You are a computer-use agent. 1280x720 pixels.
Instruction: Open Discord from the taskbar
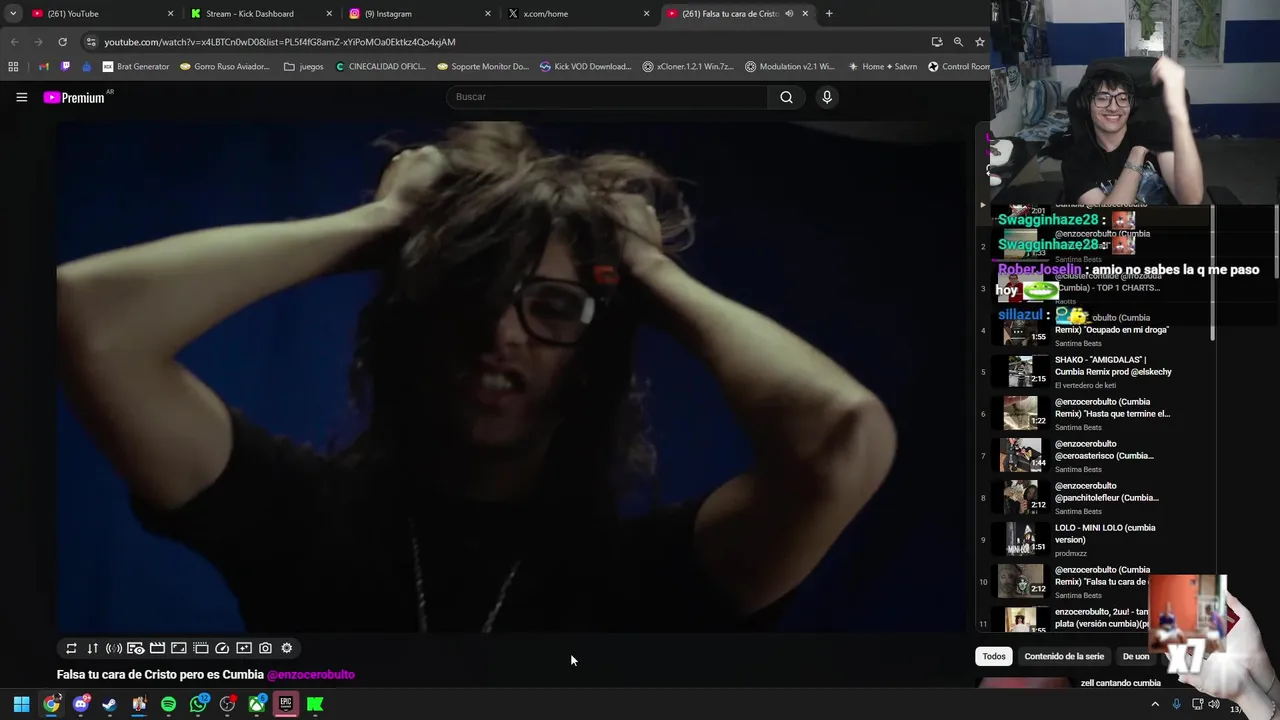coord(81,704)
